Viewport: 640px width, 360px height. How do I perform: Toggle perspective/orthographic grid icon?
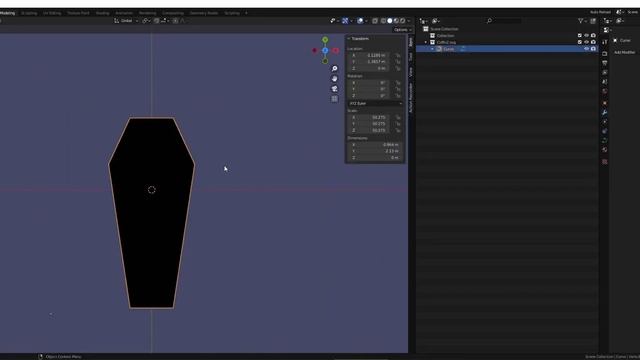pyautogui.click(x=334, y=99)
